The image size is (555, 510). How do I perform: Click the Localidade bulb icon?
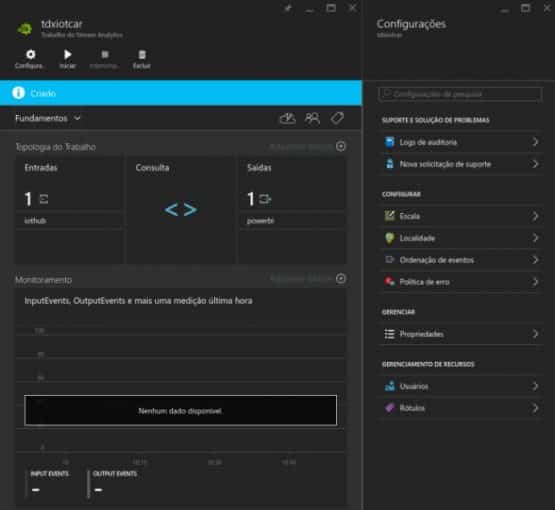tap(389, 238)
